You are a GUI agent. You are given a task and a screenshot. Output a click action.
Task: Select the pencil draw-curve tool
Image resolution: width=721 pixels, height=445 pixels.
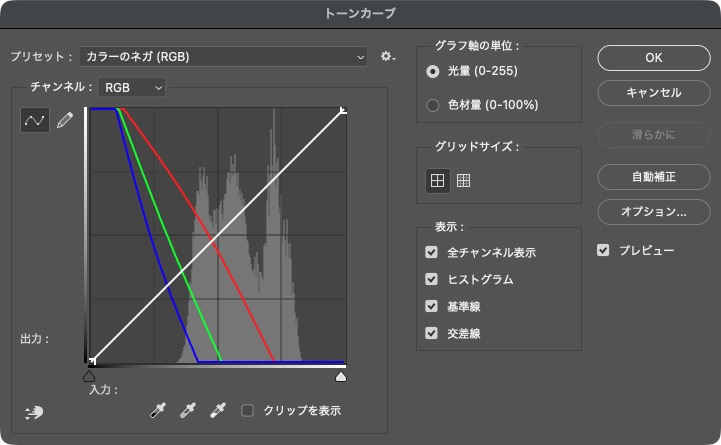pos(65,120)
